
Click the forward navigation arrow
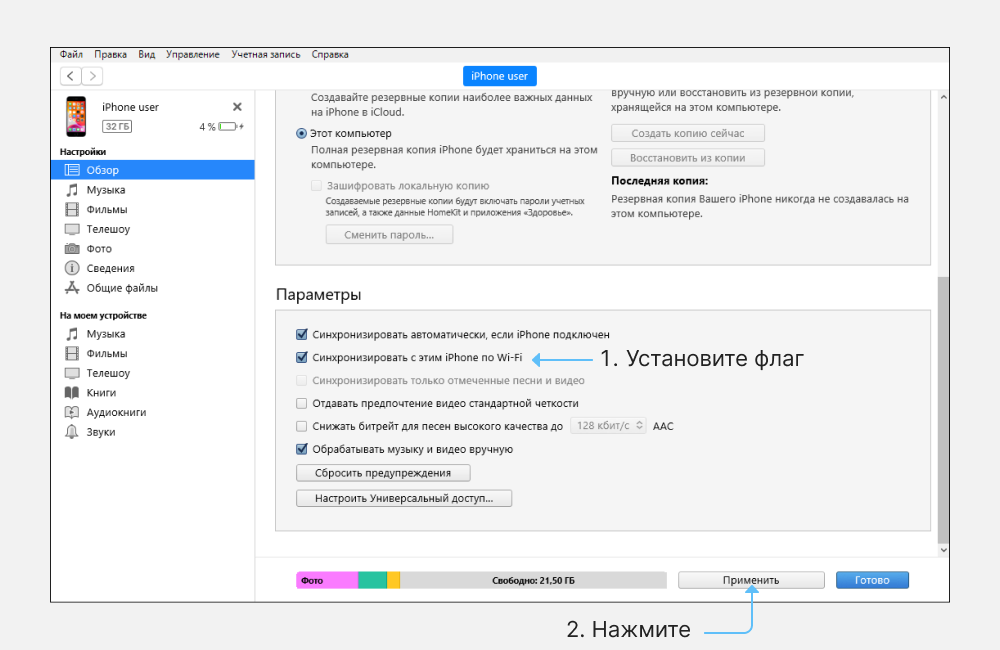tap(92, 76)
